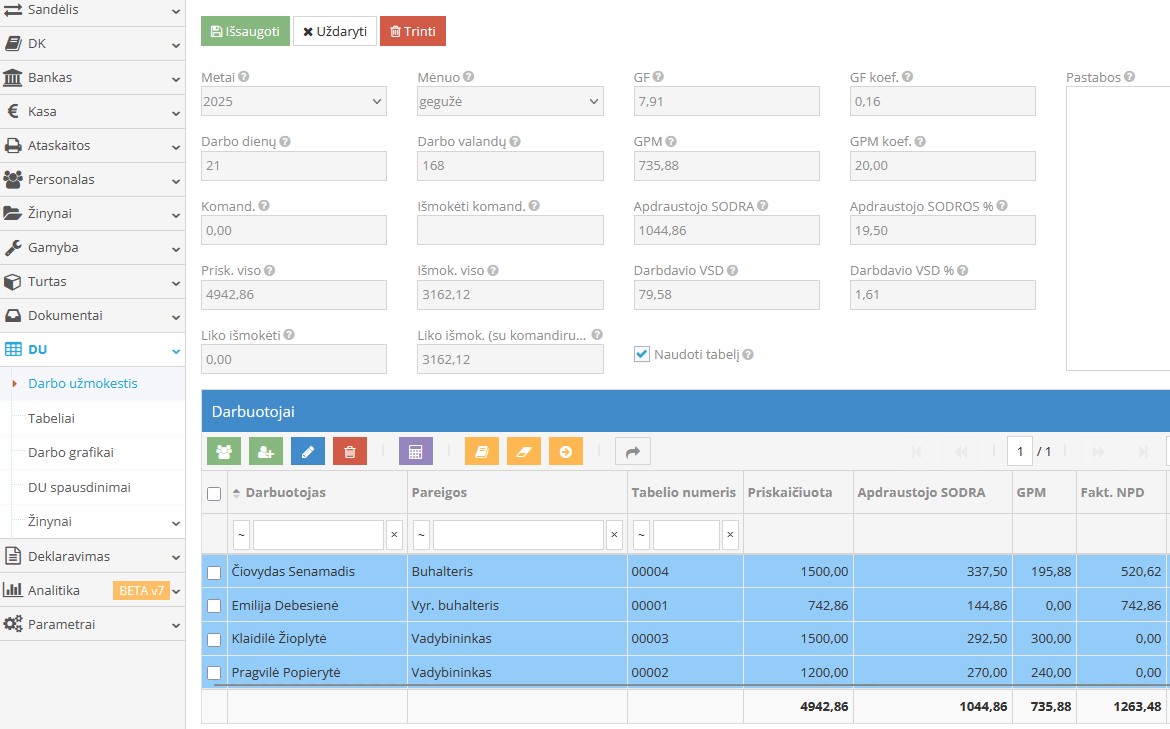Screen dimensions: 1170x729
Task: Open the Metai year dropdown
Action: (x=293, y=101)
